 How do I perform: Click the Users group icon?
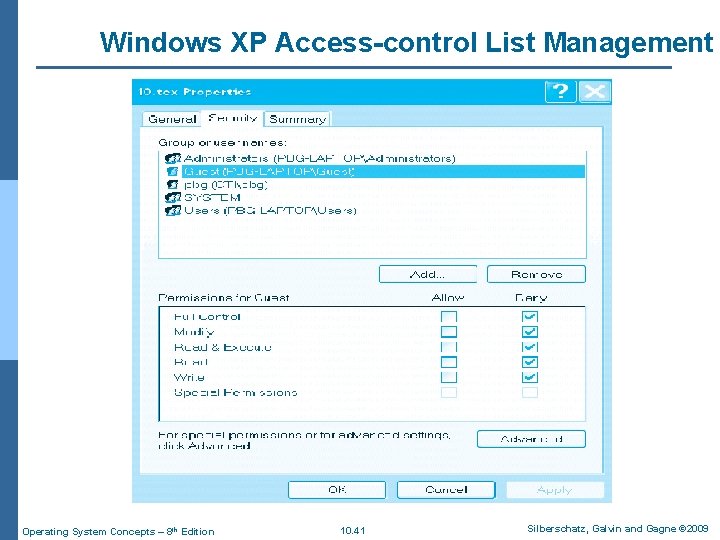173,211
